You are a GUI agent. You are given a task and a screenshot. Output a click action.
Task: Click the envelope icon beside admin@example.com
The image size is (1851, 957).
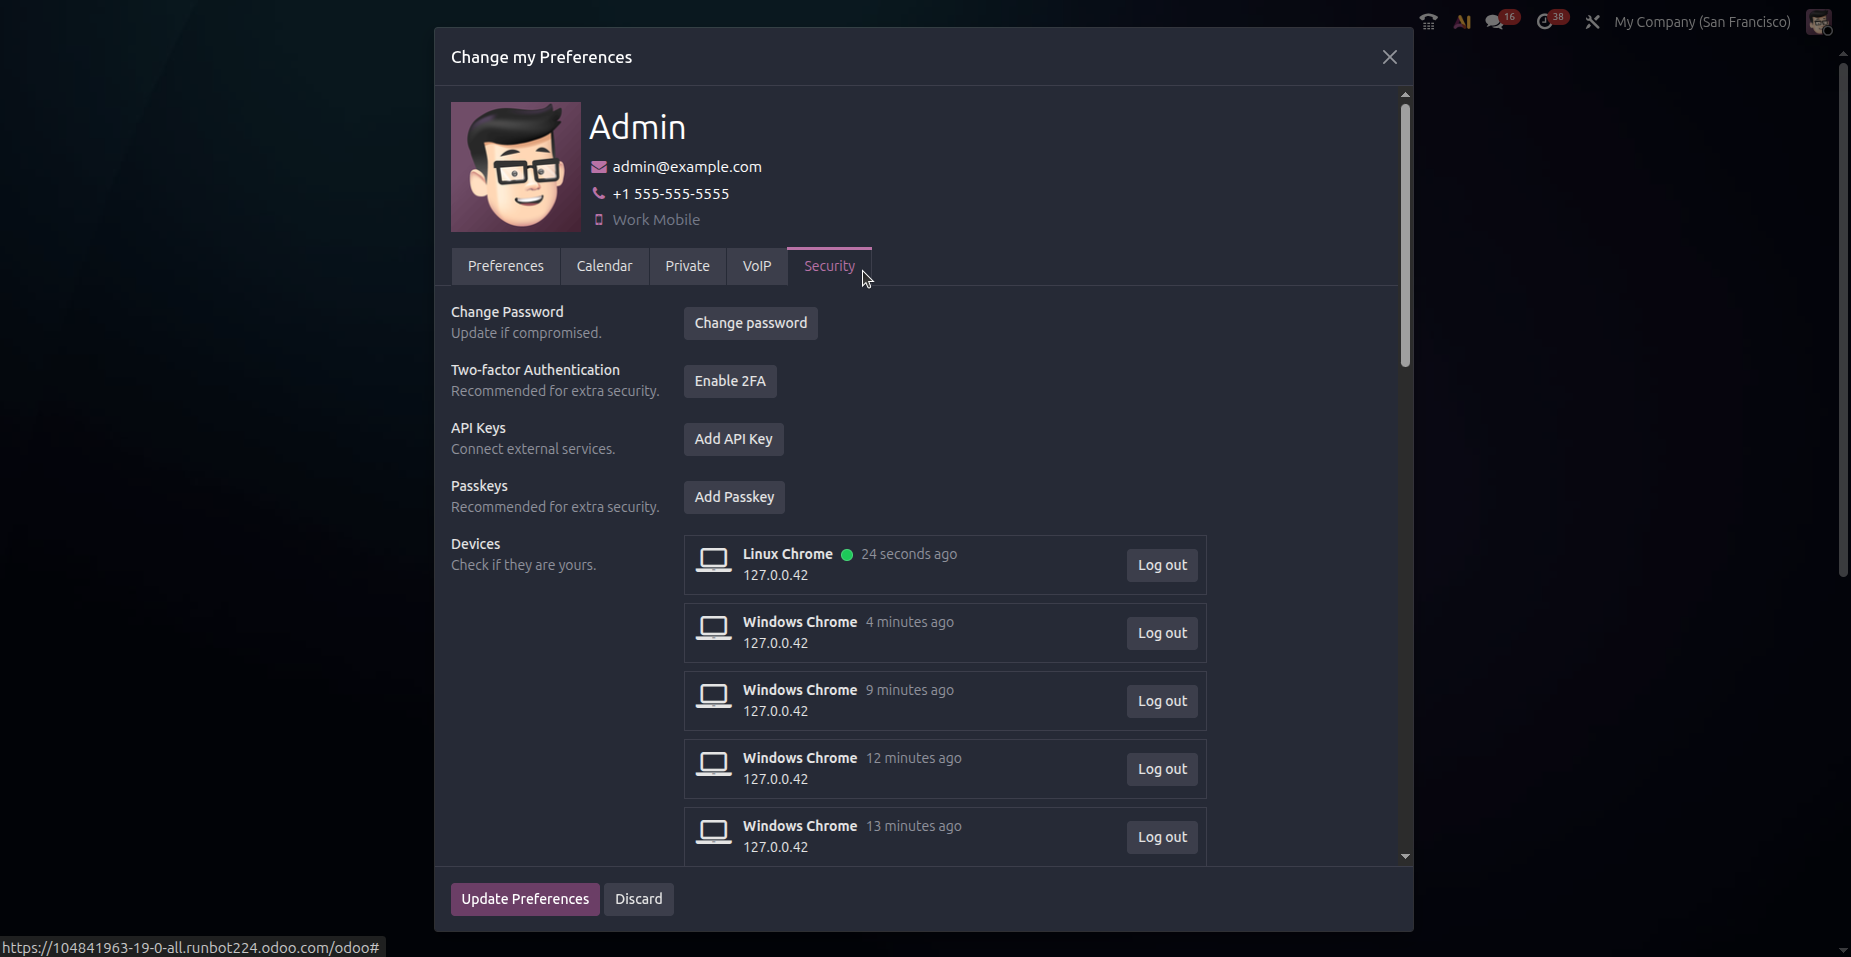click(x=599, y=166)
